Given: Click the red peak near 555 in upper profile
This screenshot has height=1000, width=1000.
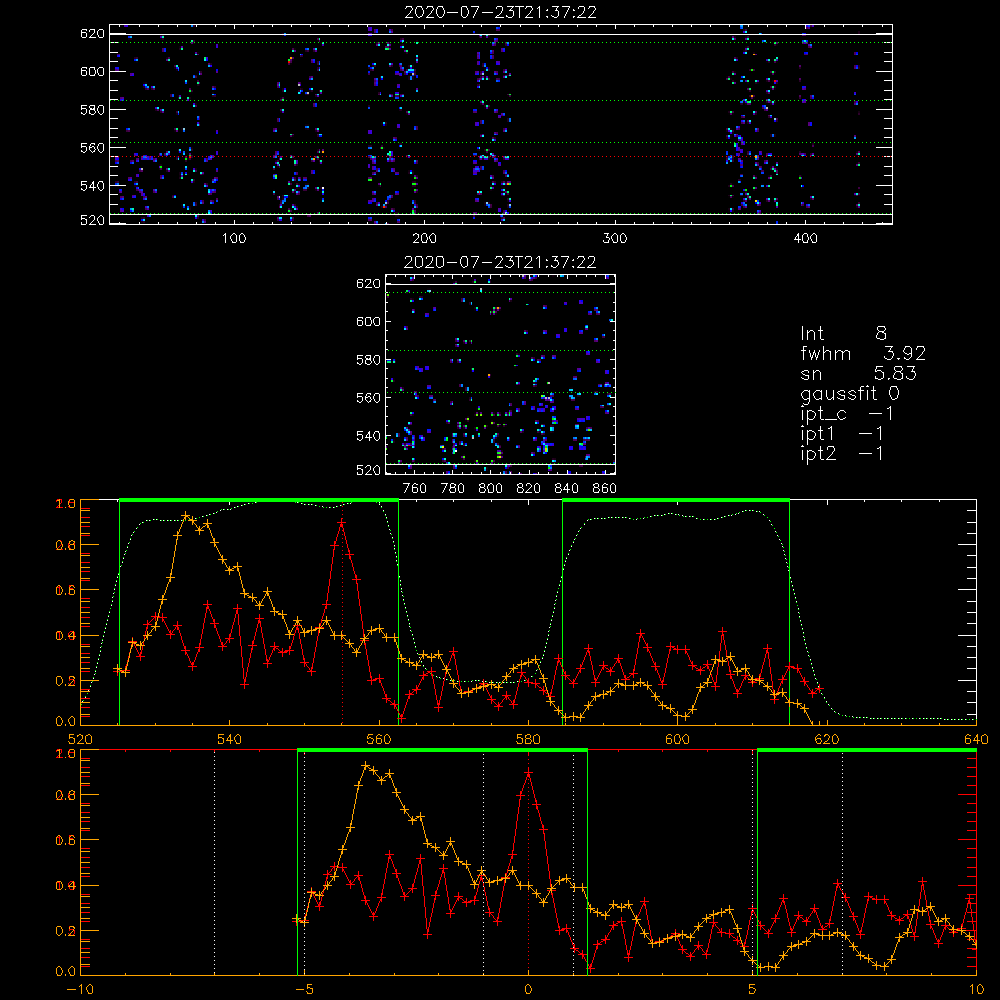Looking at the screenshot, I should pos(342,522).
